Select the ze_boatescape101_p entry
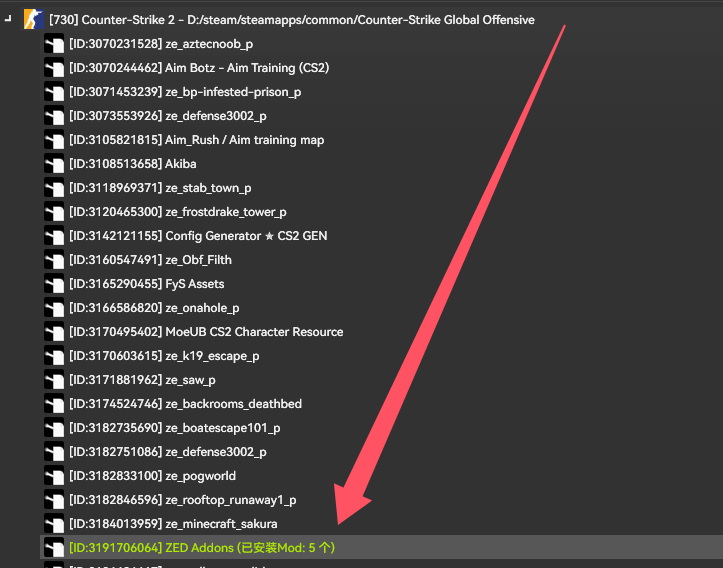The height and width of the screenshot is (568, 723). click(x=175, y=427)
